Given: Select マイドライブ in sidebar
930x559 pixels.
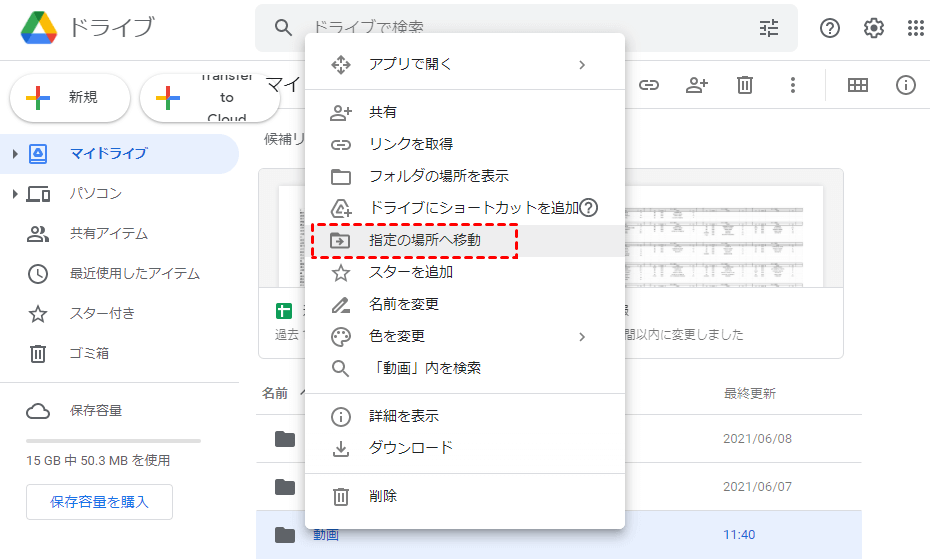Looking at the screenshot, I should [x=119, y=154].
